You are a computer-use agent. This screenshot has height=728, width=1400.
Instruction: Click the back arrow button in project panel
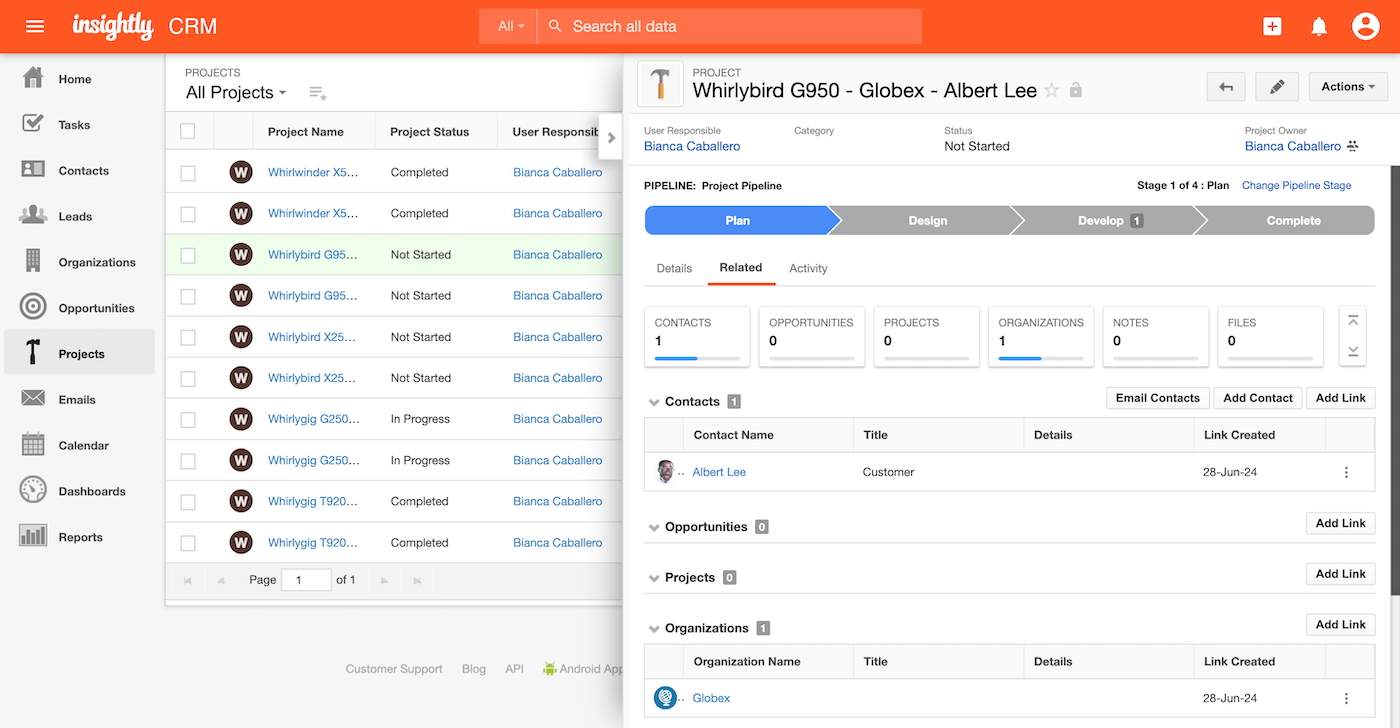tap(1226, 87)
